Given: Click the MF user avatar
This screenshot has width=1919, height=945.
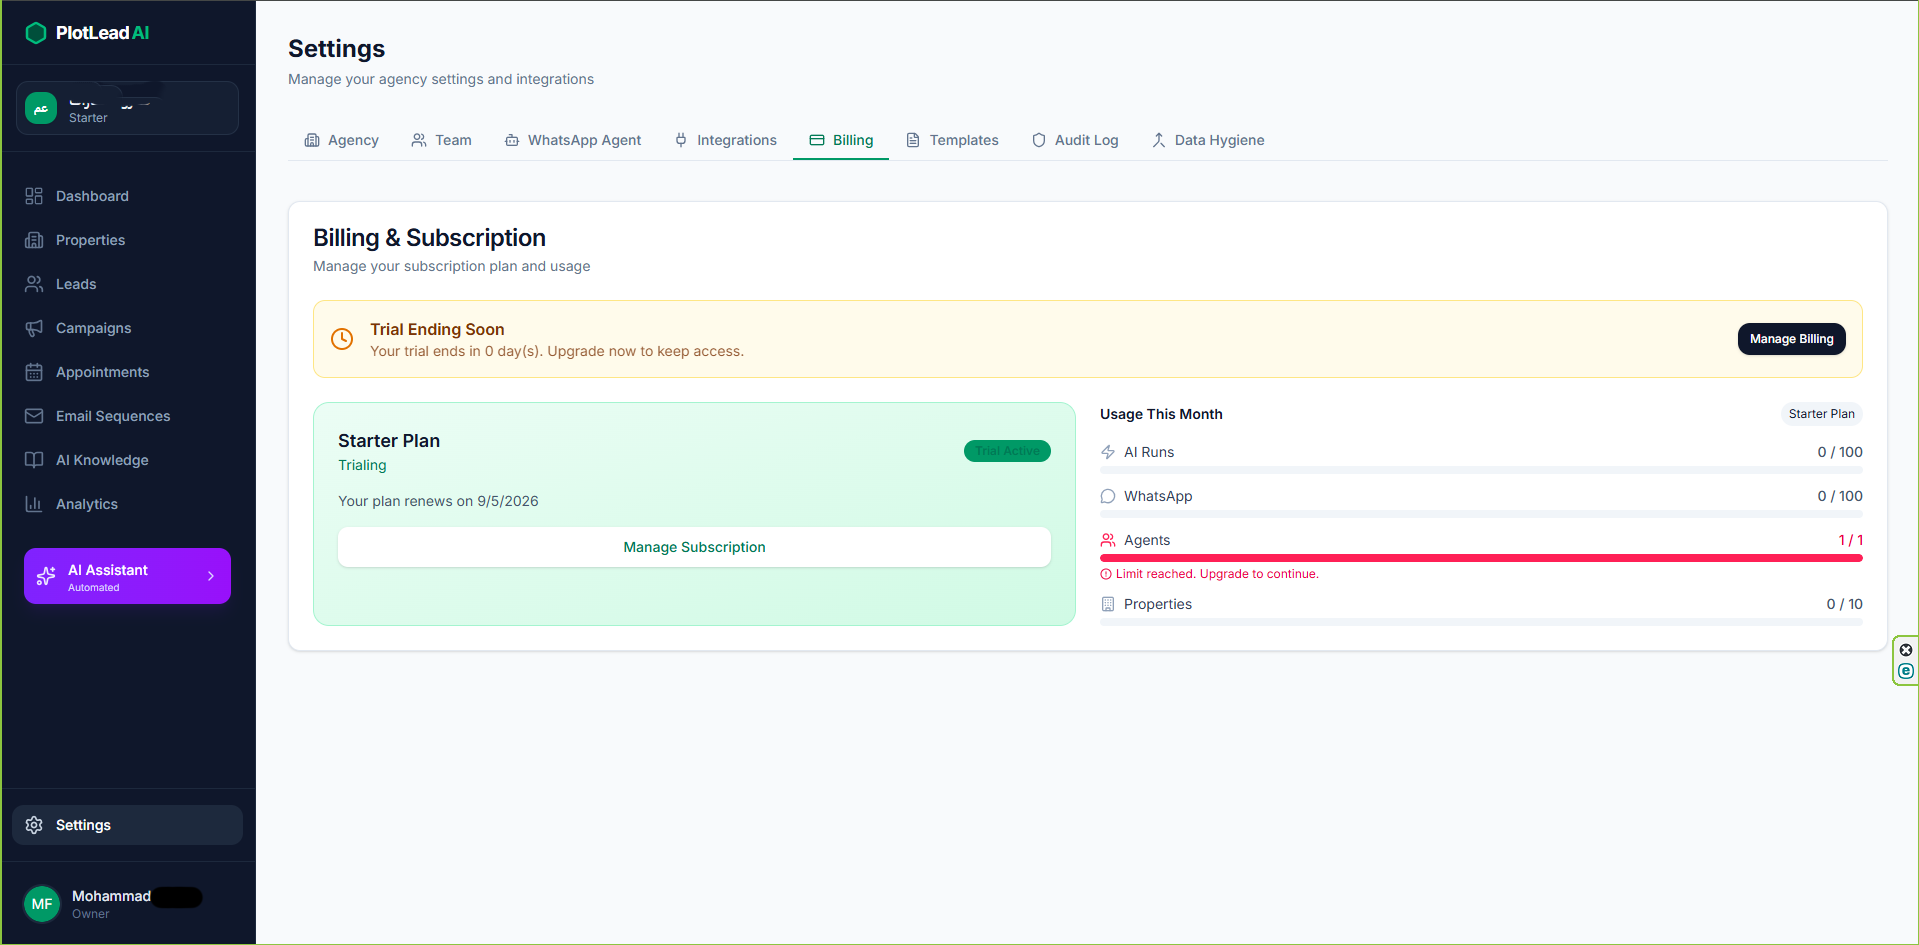Looking at the screenshot, I should 42,904.
